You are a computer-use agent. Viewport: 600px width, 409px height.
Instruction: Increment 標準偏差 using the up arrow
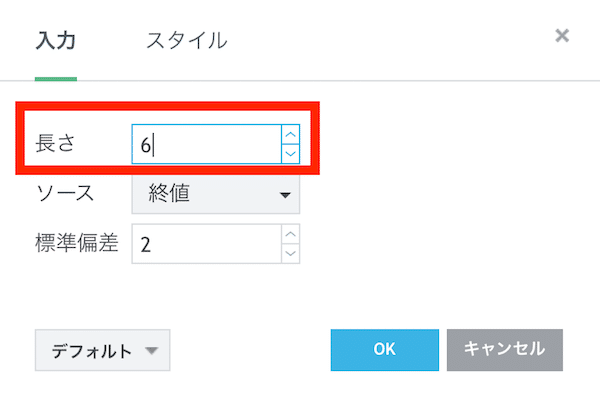(290, 234)
